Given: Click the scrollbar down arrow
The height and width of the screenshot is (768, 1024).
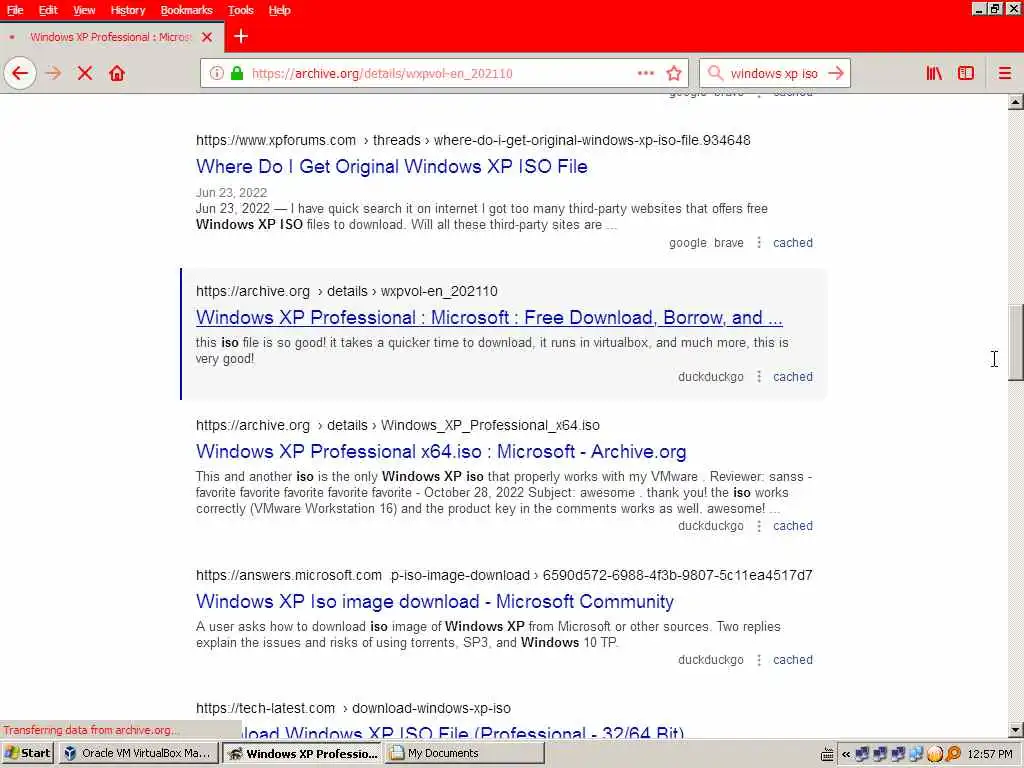Looking at the screenshot, I should 1016,730.
